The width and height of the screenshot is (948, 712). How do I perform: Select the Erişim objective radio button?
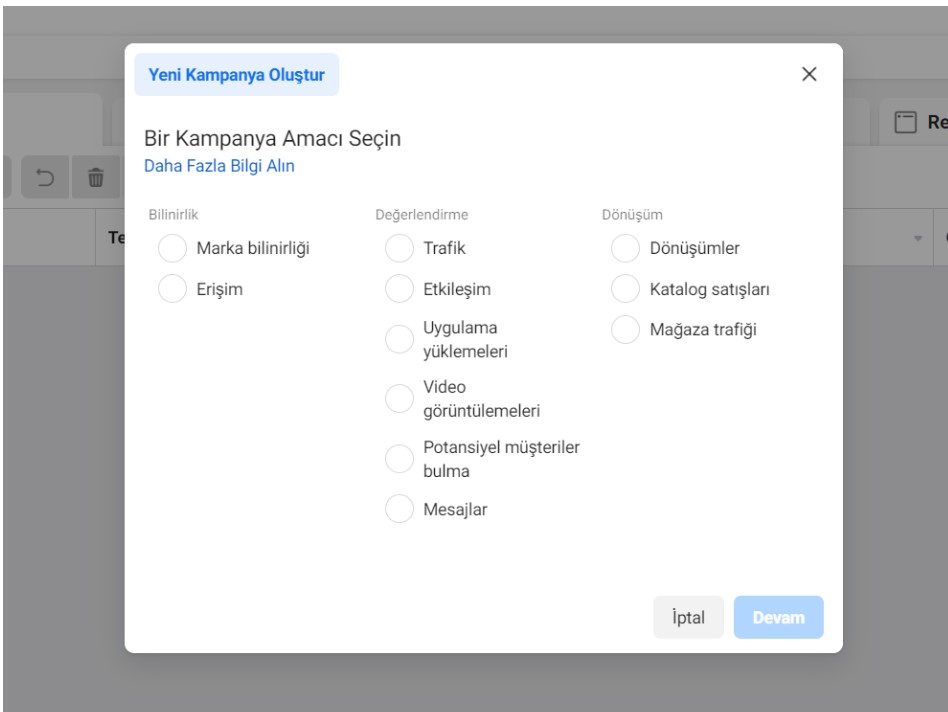(172, 289)
